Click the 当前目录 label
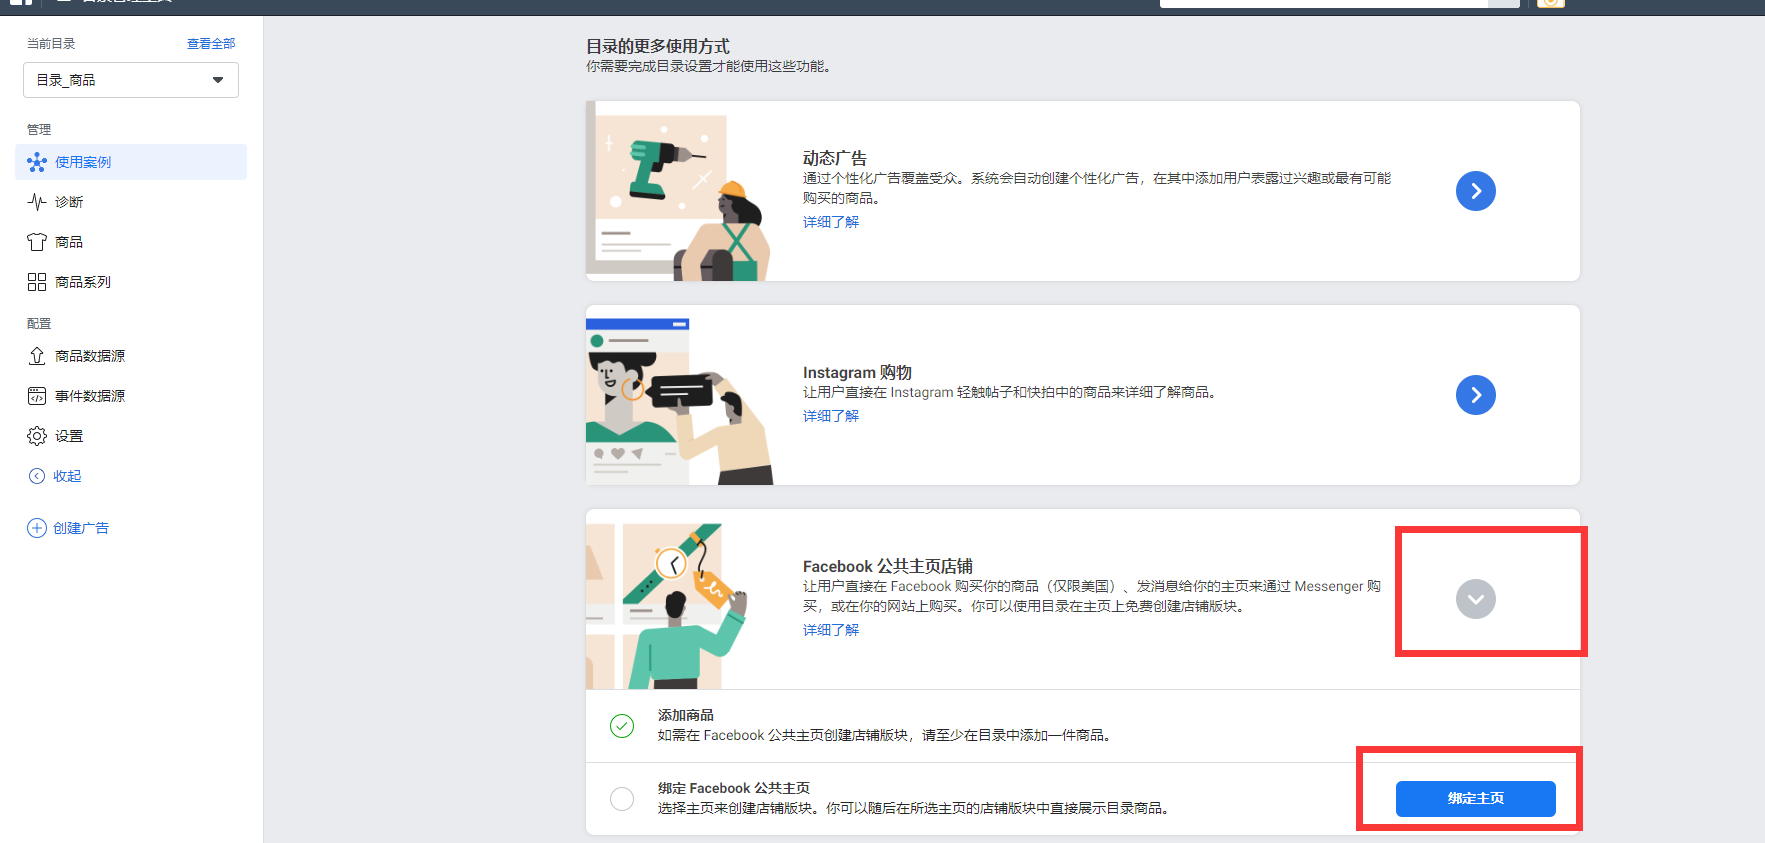 [51, 44]
